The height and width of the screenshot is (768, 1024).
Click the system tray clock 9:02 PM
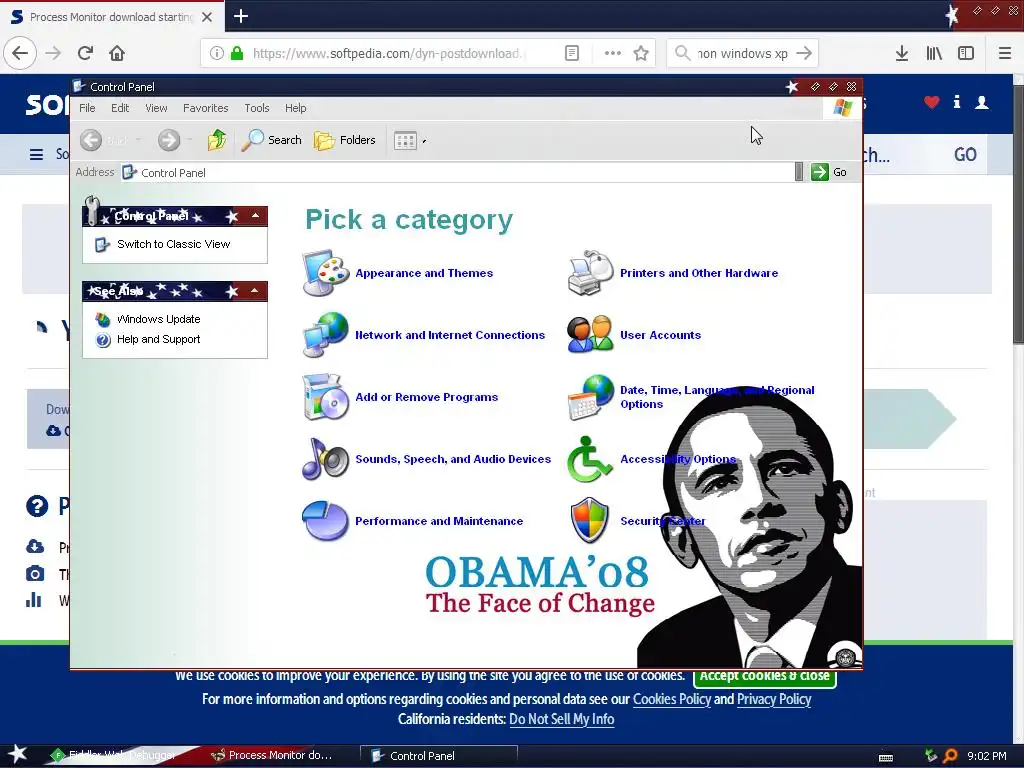[x=986, y=756]
